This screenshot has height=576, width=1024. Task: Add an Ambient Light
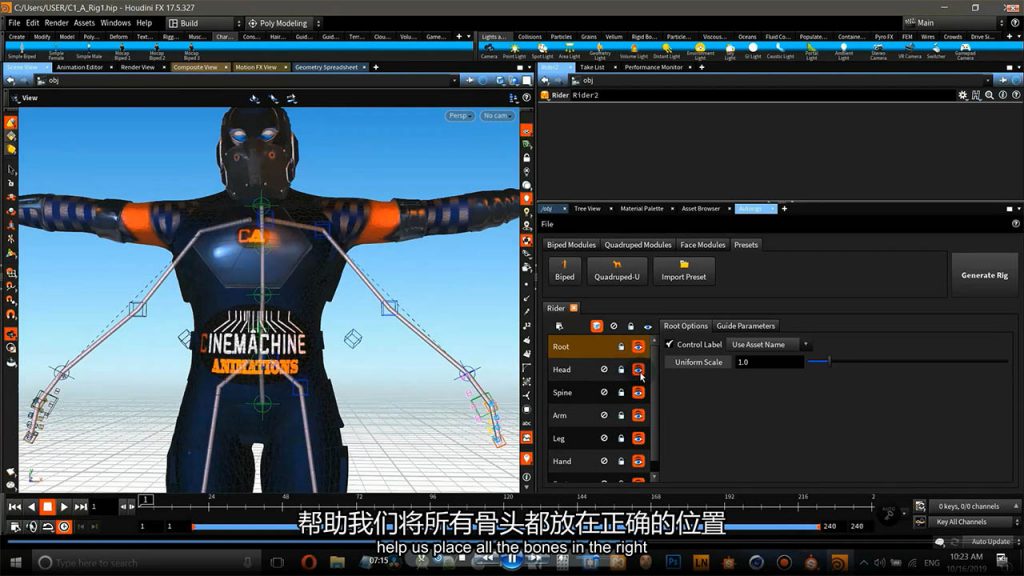[844, 52]
